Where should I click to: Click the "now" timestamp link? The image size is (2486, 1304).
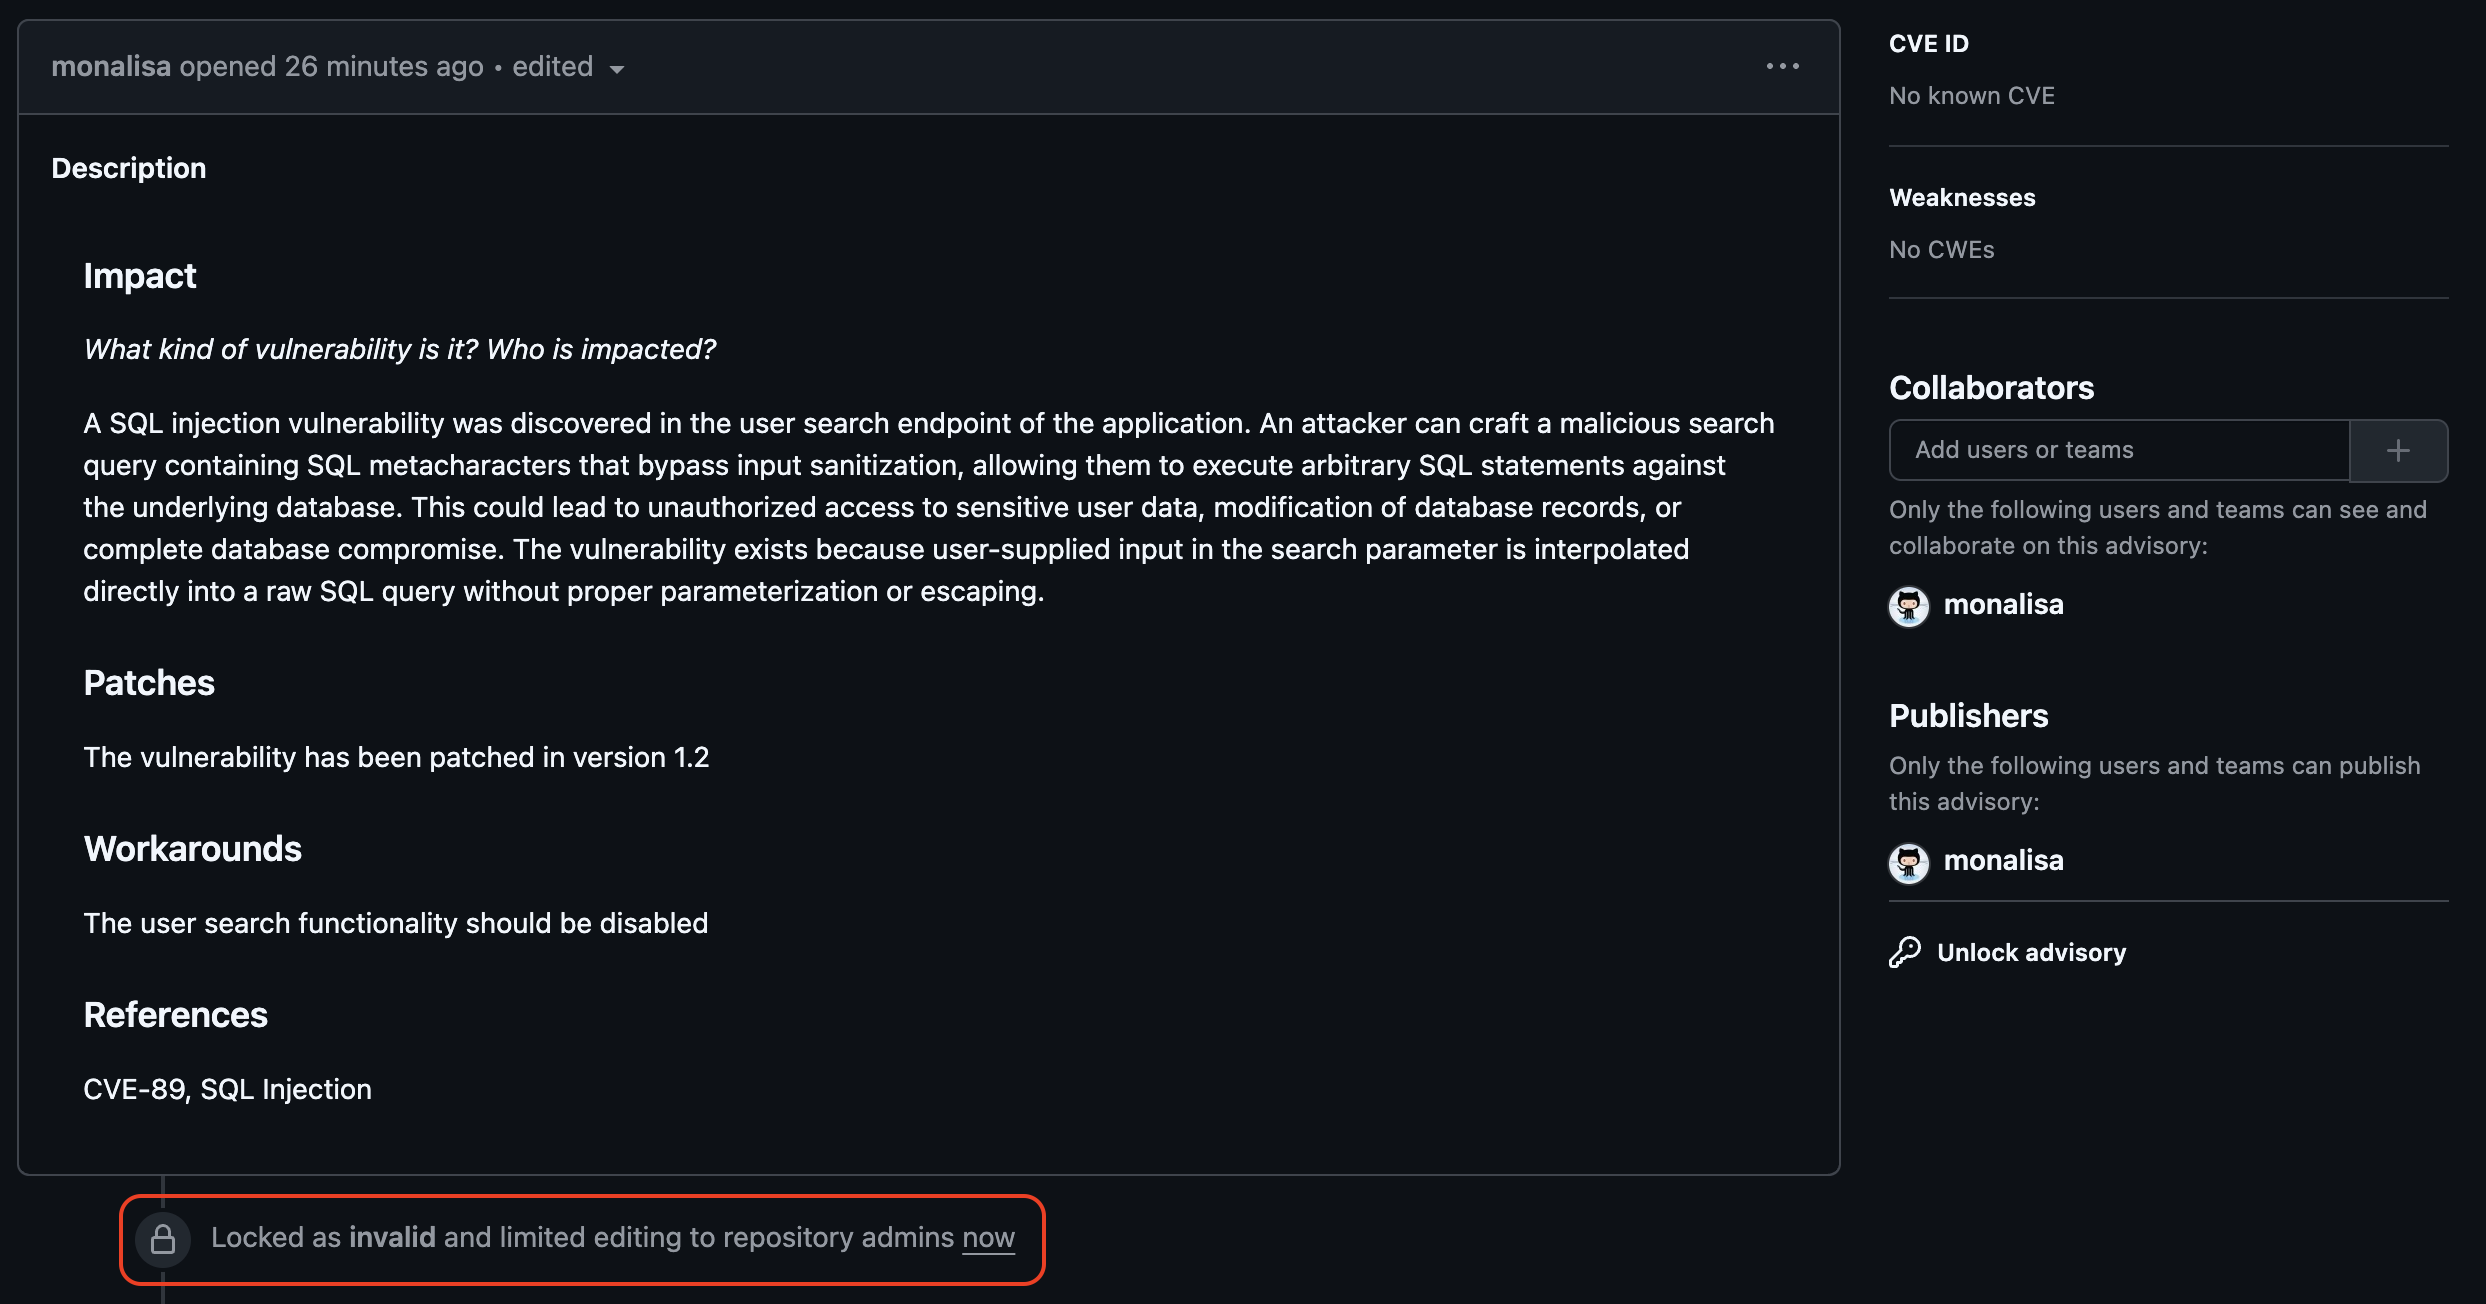[x=988, y=1238]
